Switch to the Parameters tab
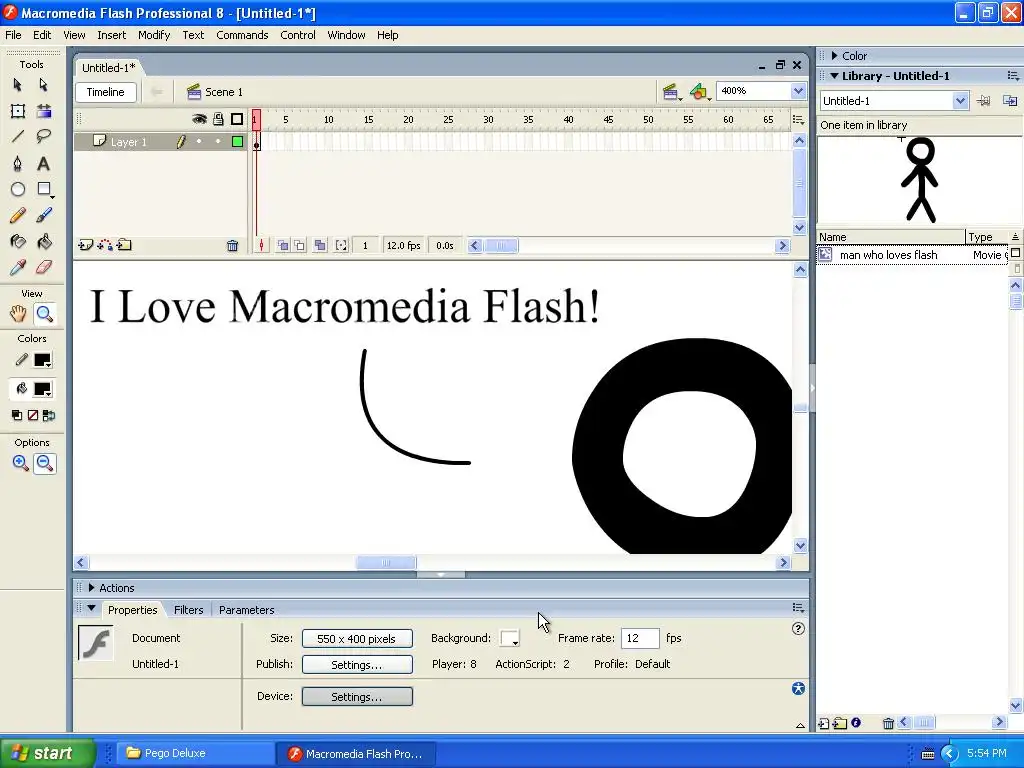Image resolution: width=1024 pixels, height=768 pixels. tap(246, 610)
